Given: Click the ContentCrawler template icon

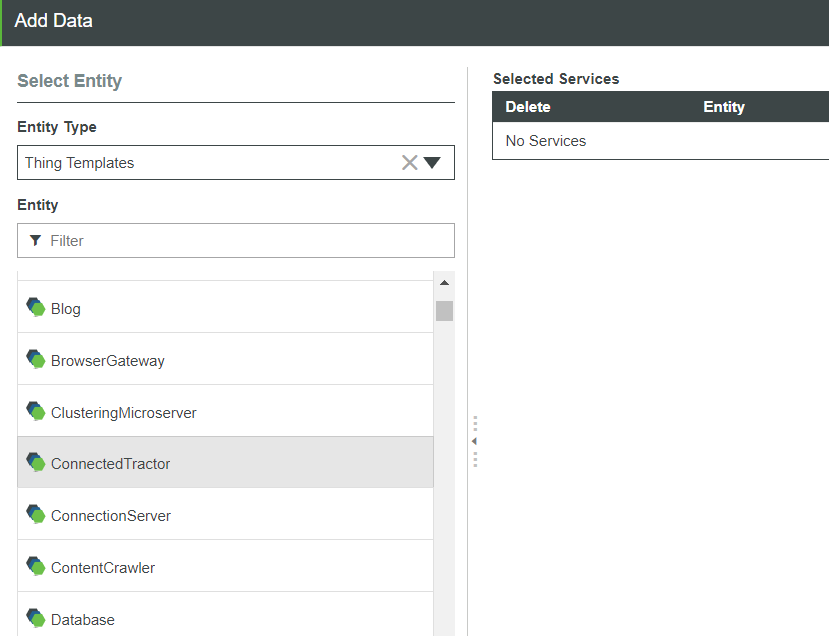Looking at the screenshot, I should pos(36,567).
